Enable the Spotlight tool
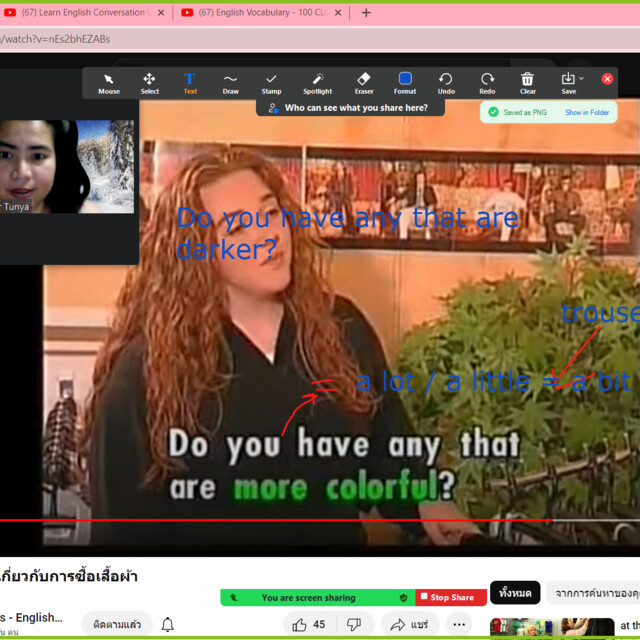The image size is (640, 640). (x=317, y=84)
